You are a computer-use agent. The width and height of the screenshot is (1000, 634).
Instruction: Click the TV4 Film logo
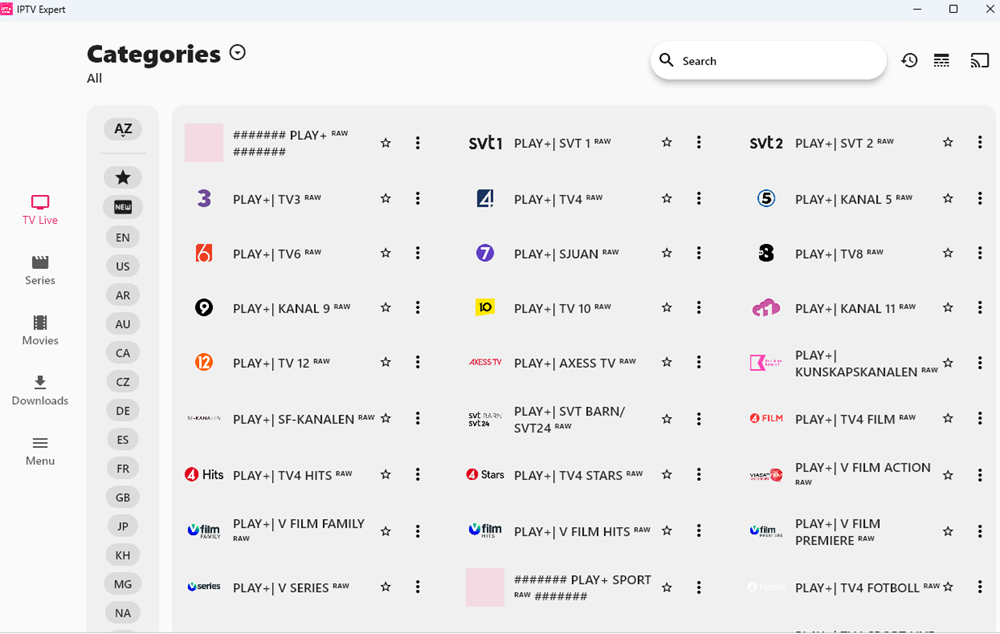point(766,418)
